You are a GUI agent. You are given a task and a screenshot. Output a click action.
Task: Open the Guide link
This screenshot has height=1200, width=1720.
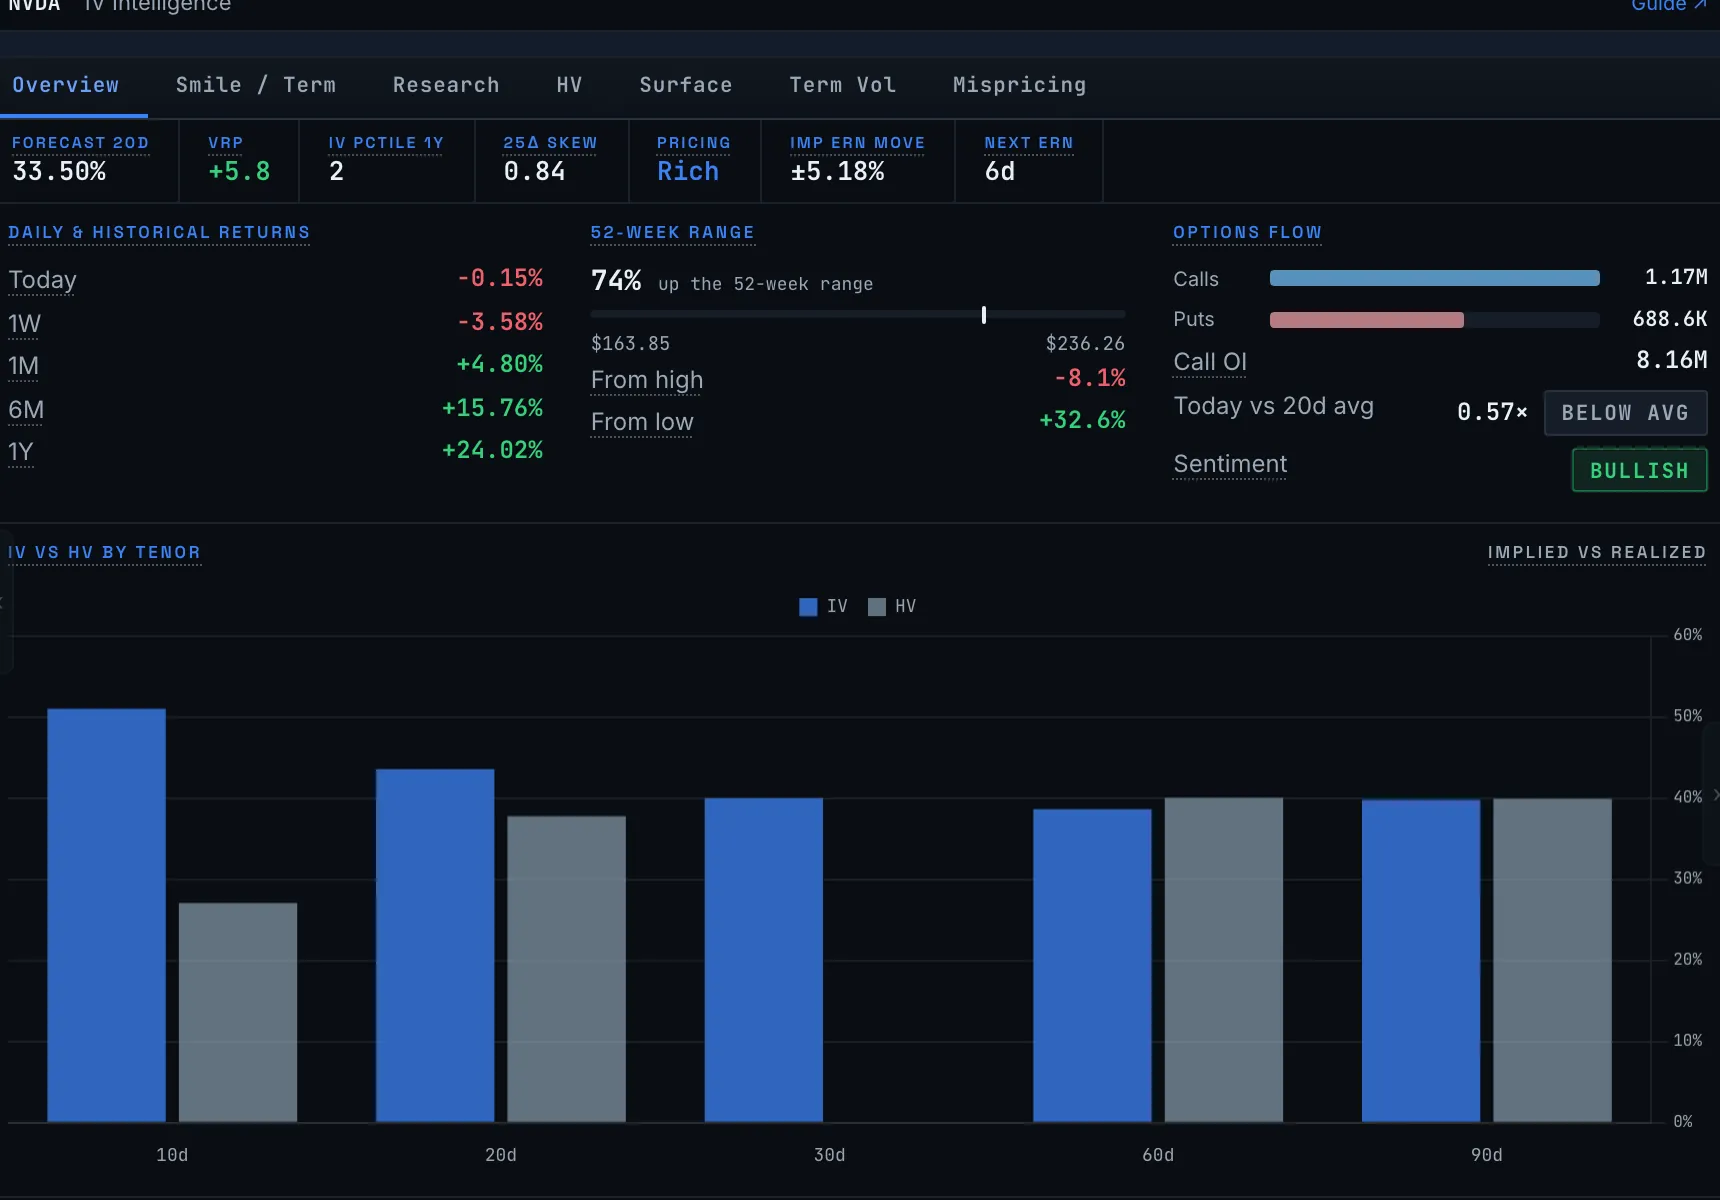click(1669, 5)
